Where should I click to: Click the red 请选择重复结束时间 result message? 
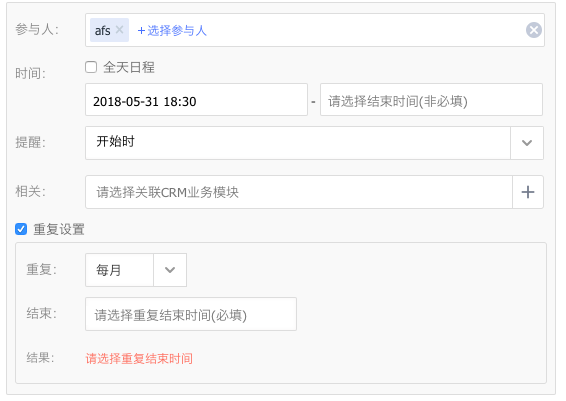coord(139,359)
